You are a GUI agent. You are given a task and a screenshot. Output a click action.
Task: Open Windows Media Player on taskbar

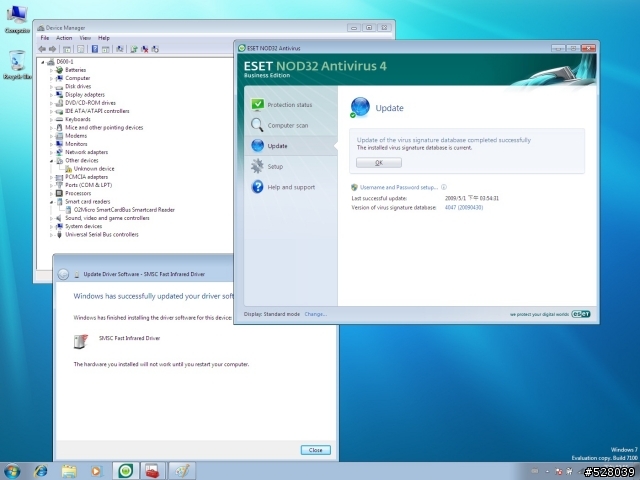pyautogui.click(x=96, y=471)
